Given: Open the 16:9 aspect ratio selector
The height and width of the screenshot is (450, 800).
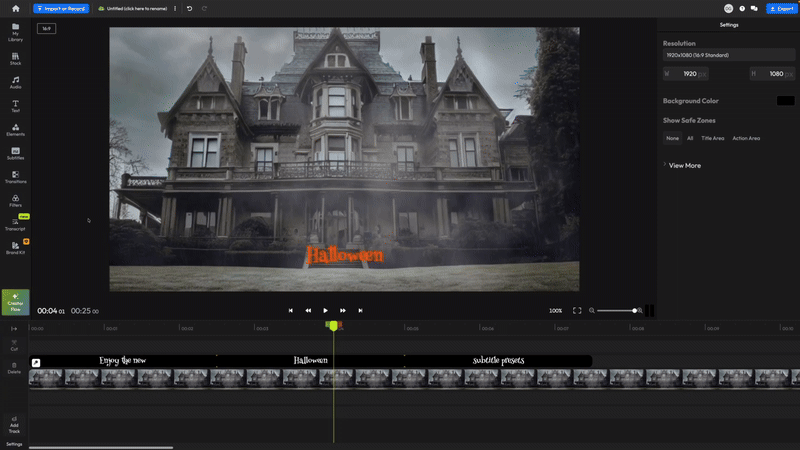Looking at the screenshot, I should pos(45,29).
